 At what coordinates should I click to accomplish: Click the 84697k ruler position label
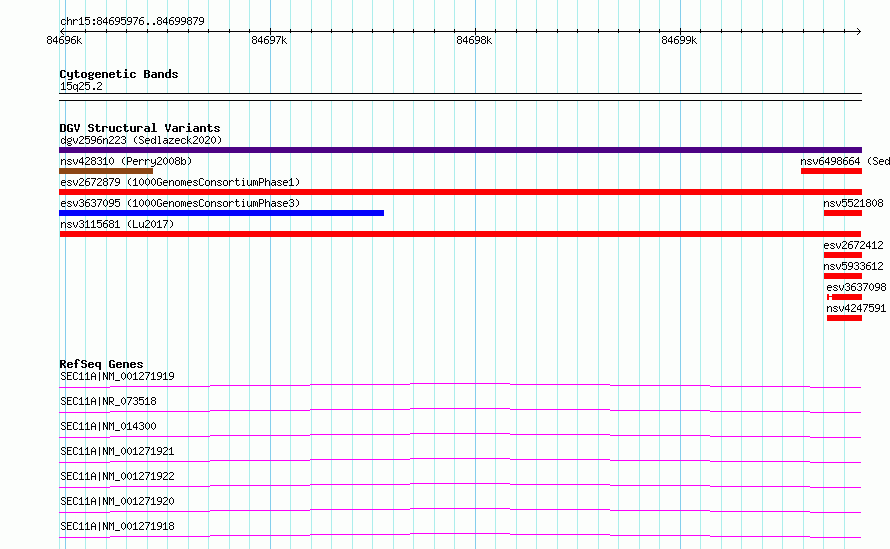pos(269,40)
